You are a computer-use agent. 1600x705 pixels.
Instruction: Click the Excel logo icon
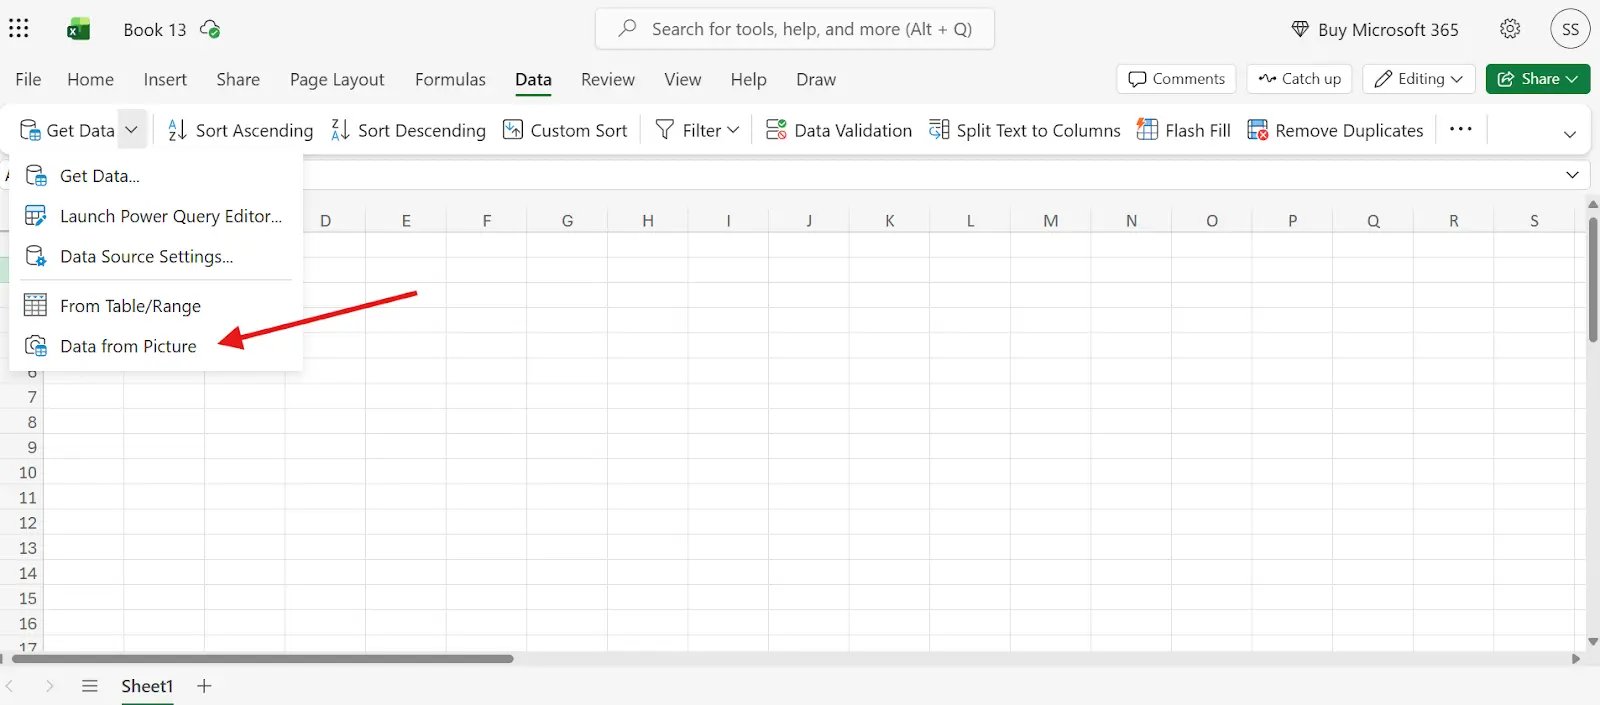(x=79, y=29)
